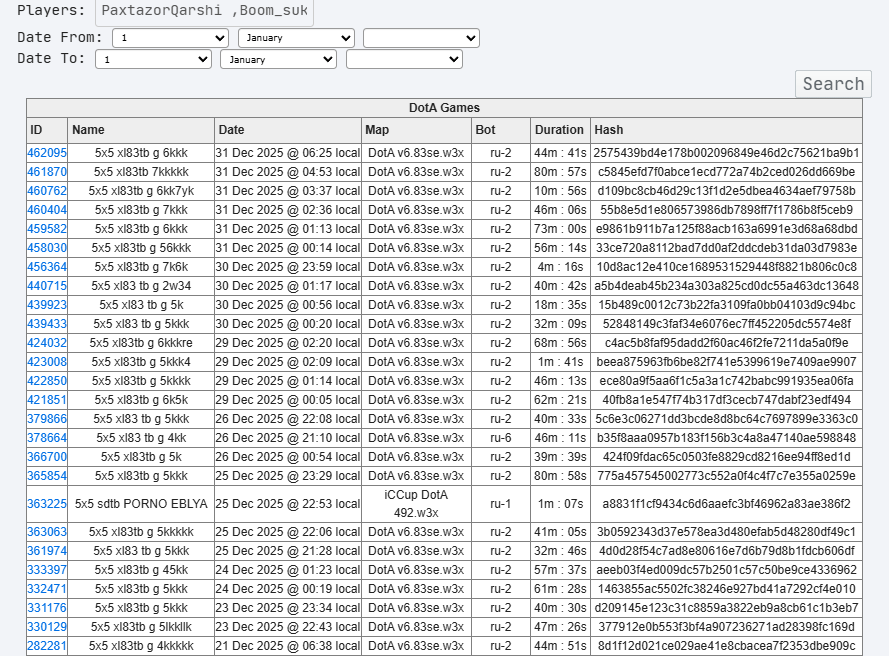
Task: Open game ID 361974
Action: [x=47, y=551]
